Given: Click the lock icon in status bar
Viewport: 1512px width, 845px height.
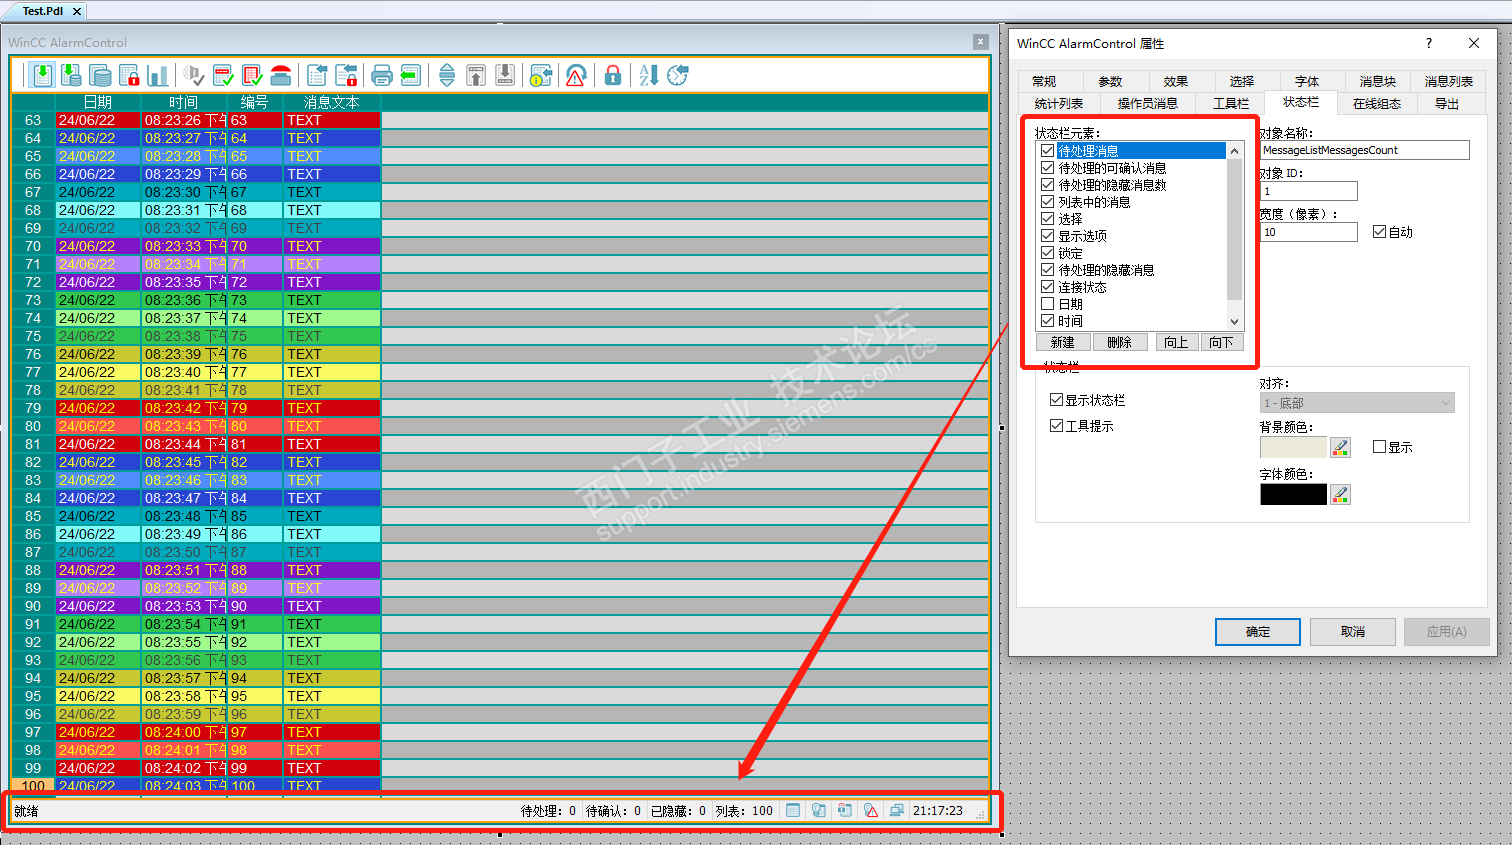Looking at the screenshot, I should pos(845,810).
